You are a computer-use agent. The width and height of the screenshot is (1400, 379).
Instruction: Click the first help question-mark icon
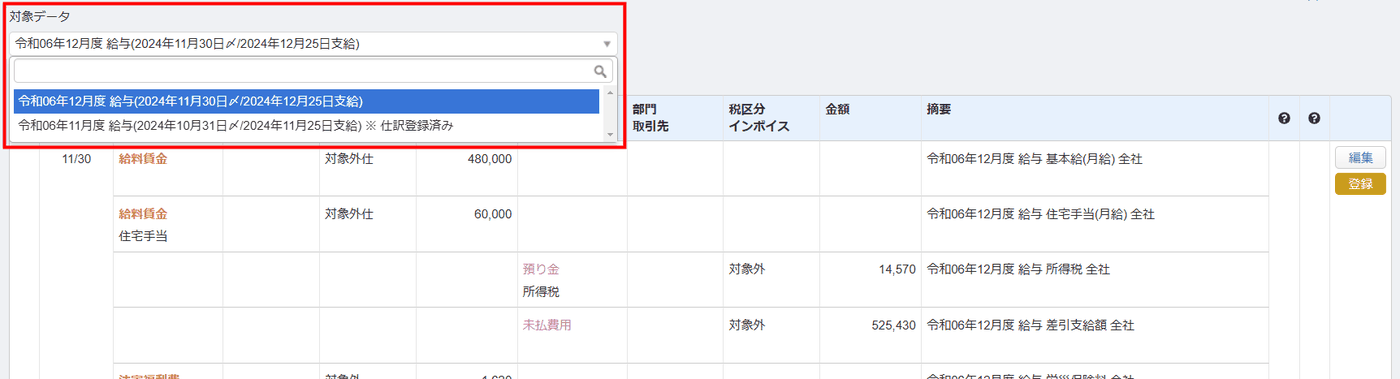[1284, 119]
